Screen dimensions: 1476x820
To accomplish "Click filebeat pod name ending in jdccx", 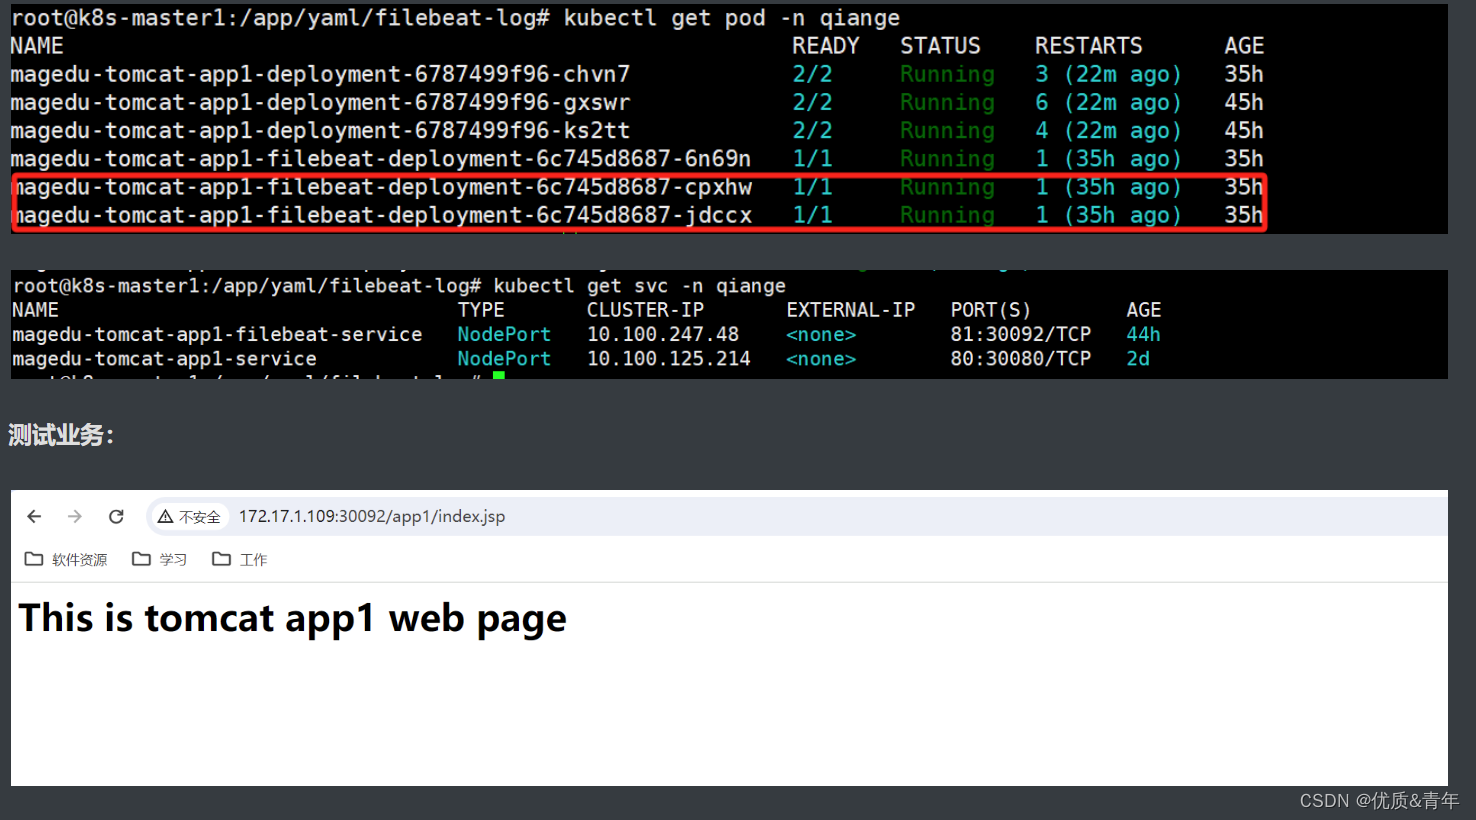I will click(x=380, y=215).
